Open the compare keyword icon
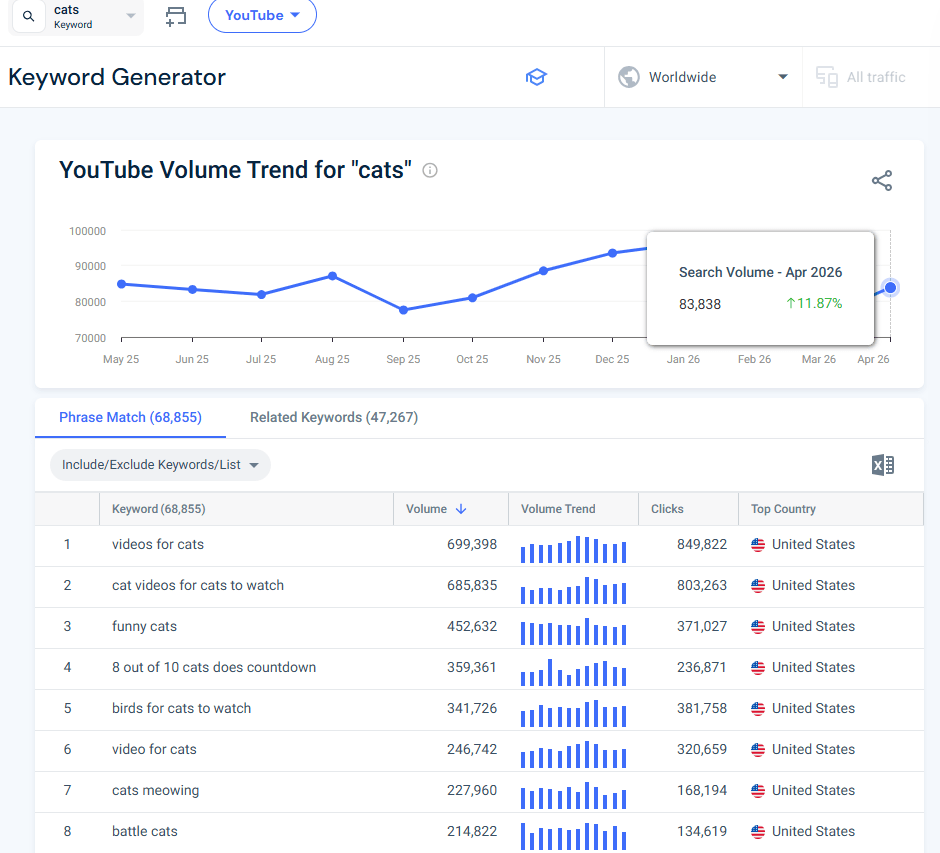 click(x=176, y=16)
